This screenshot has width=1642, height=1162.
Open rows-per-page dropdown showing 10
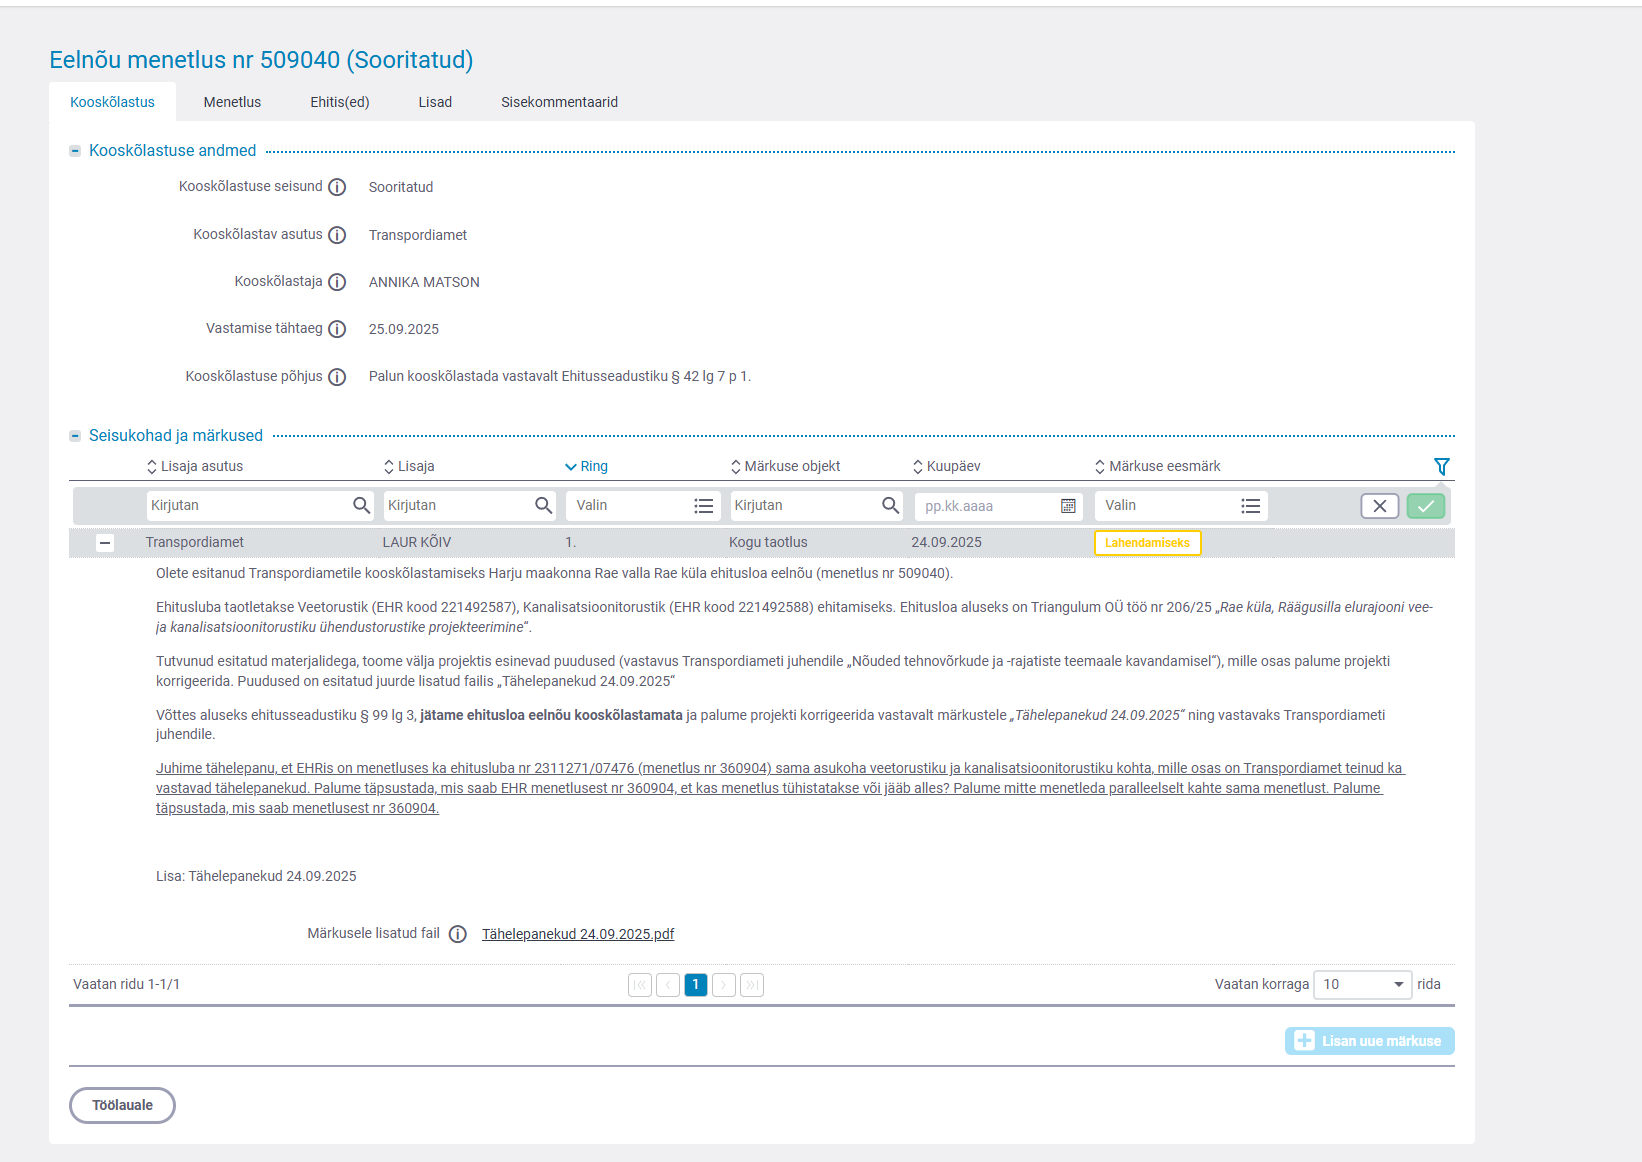tap(1361, 985)
